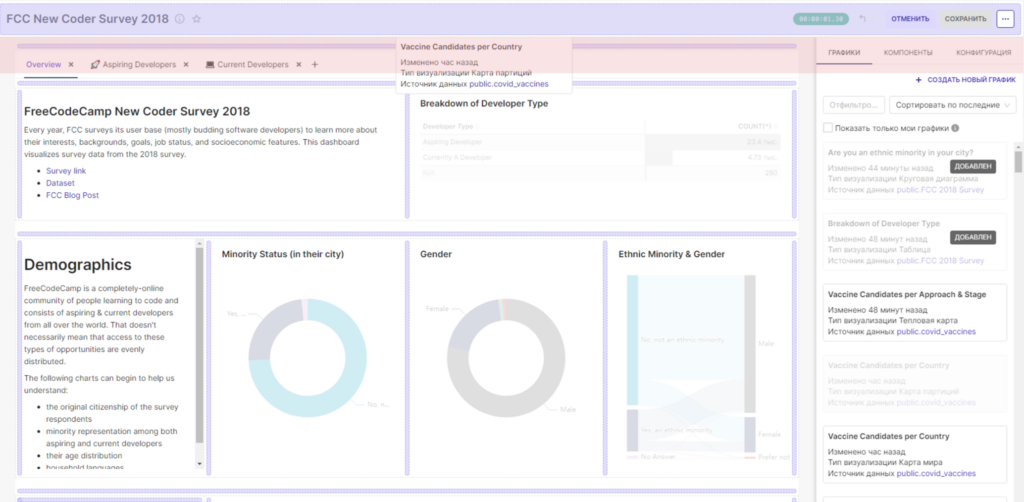Screen dimensions: 1024x502
Task: Favorite the dashboard with the star icon
Action: [197, 19]
